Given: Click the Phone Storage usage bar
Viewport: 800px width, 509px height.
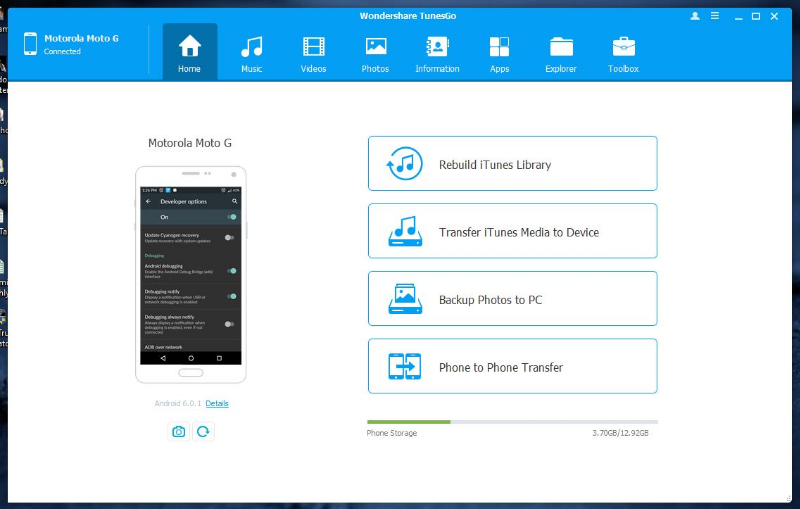Looking at the screenshot, I should pyautogui.click(x=512, y=422).
